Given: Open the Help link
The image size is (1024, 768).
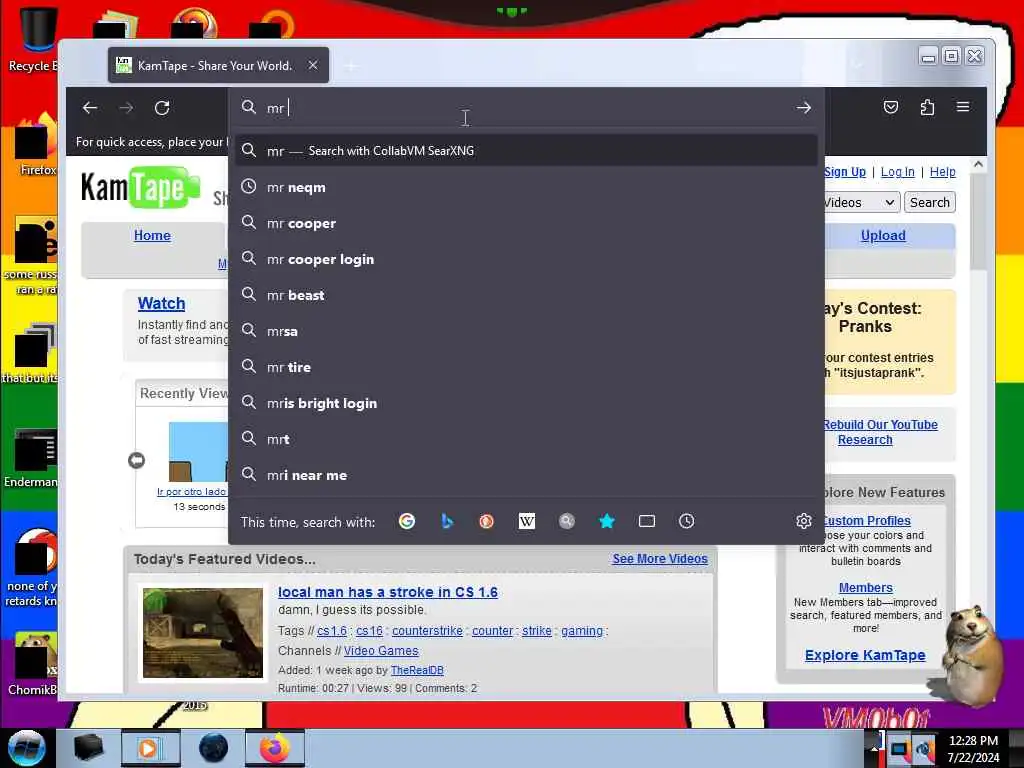Looking at the screenshot, I should pos(942,172).
